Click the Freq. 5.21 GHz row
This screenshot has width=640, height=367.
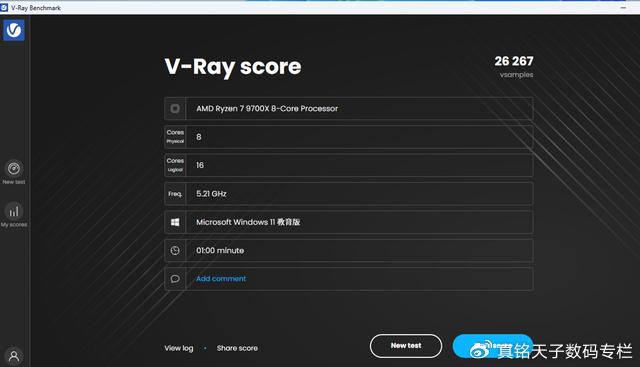[349, 194]
